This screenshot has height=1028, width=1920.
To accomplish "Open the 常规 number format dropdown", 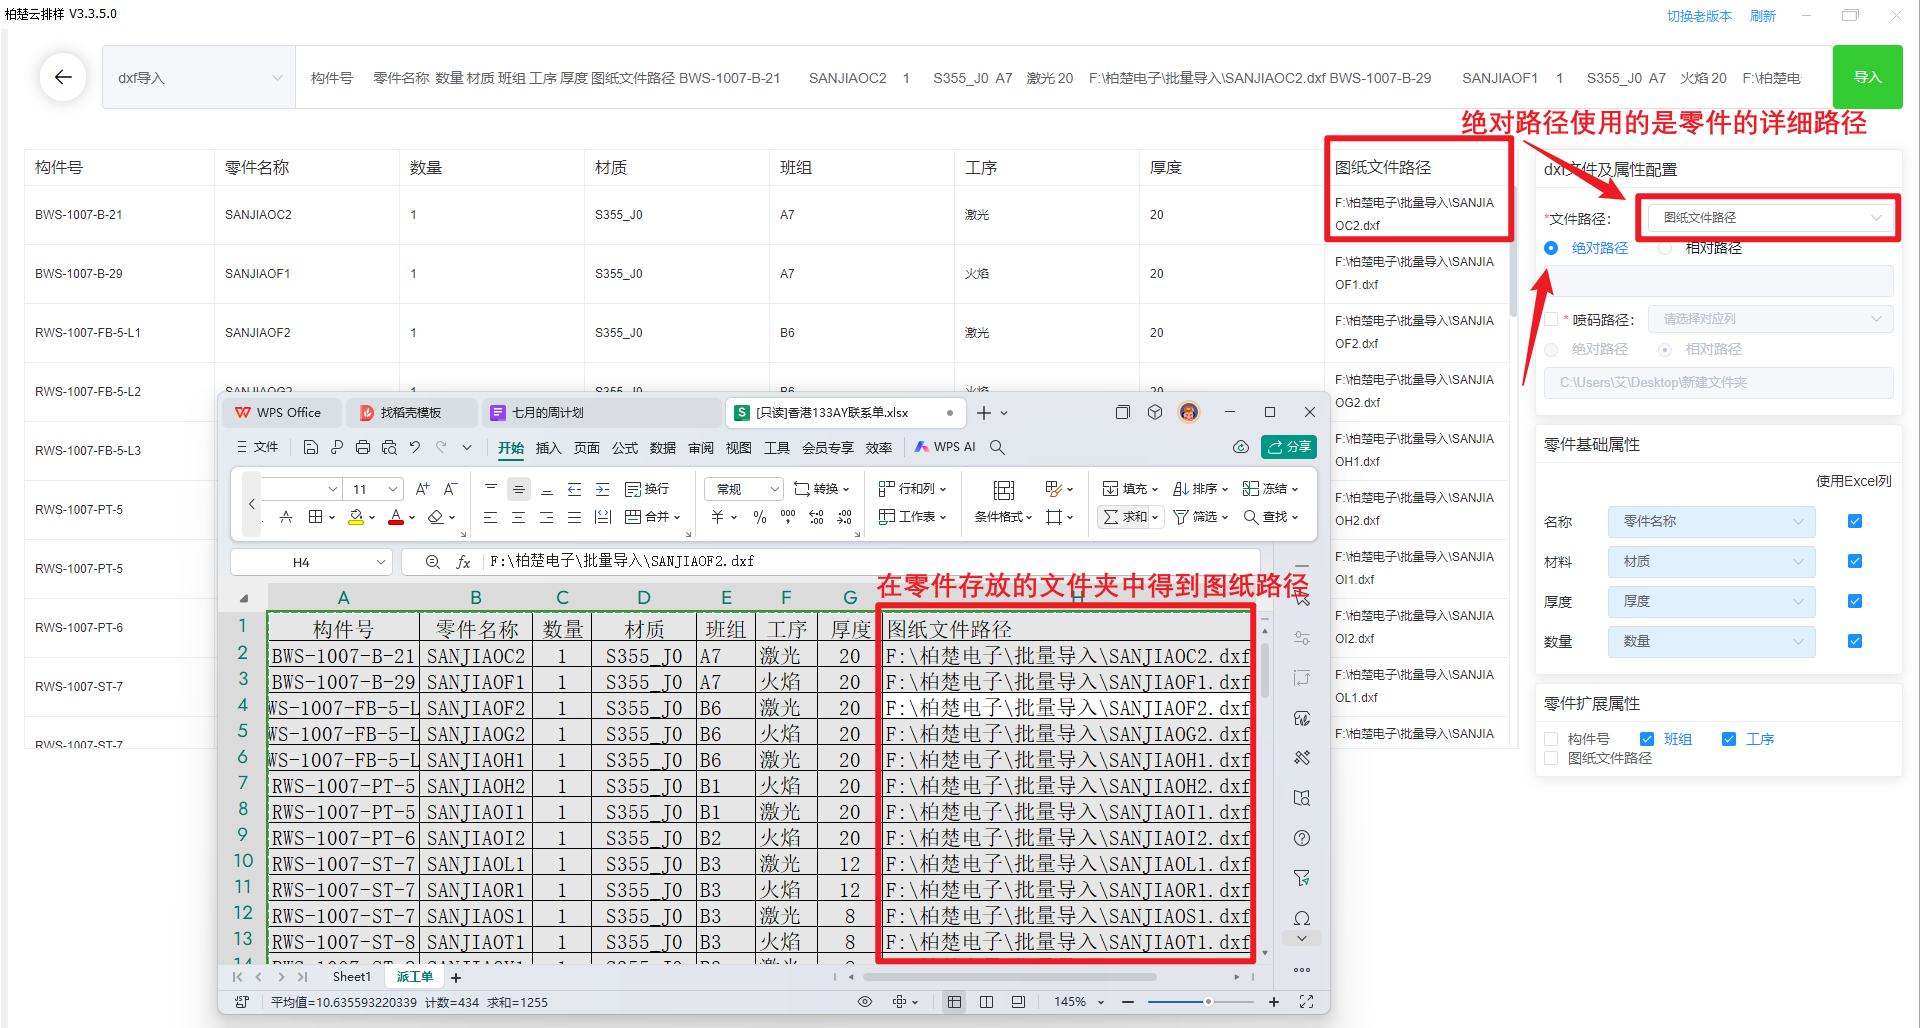I will click(744, 489).
